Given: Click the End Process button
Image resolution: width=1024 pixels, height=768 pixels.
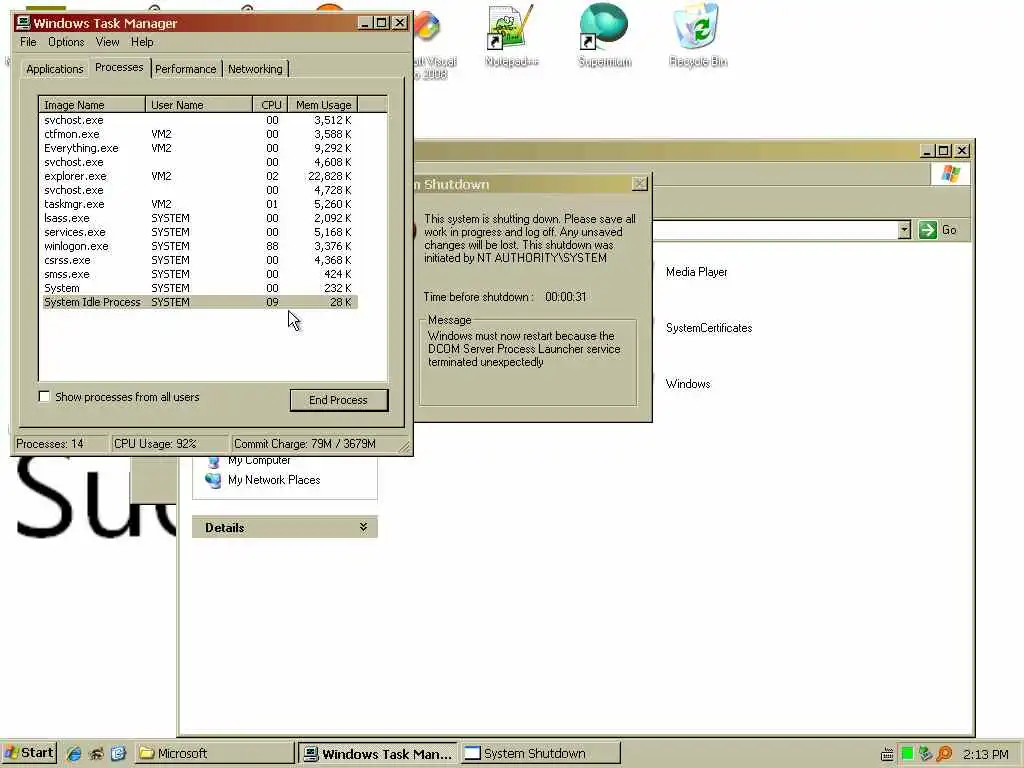Looking at the screenshot, I should point(338,400).
